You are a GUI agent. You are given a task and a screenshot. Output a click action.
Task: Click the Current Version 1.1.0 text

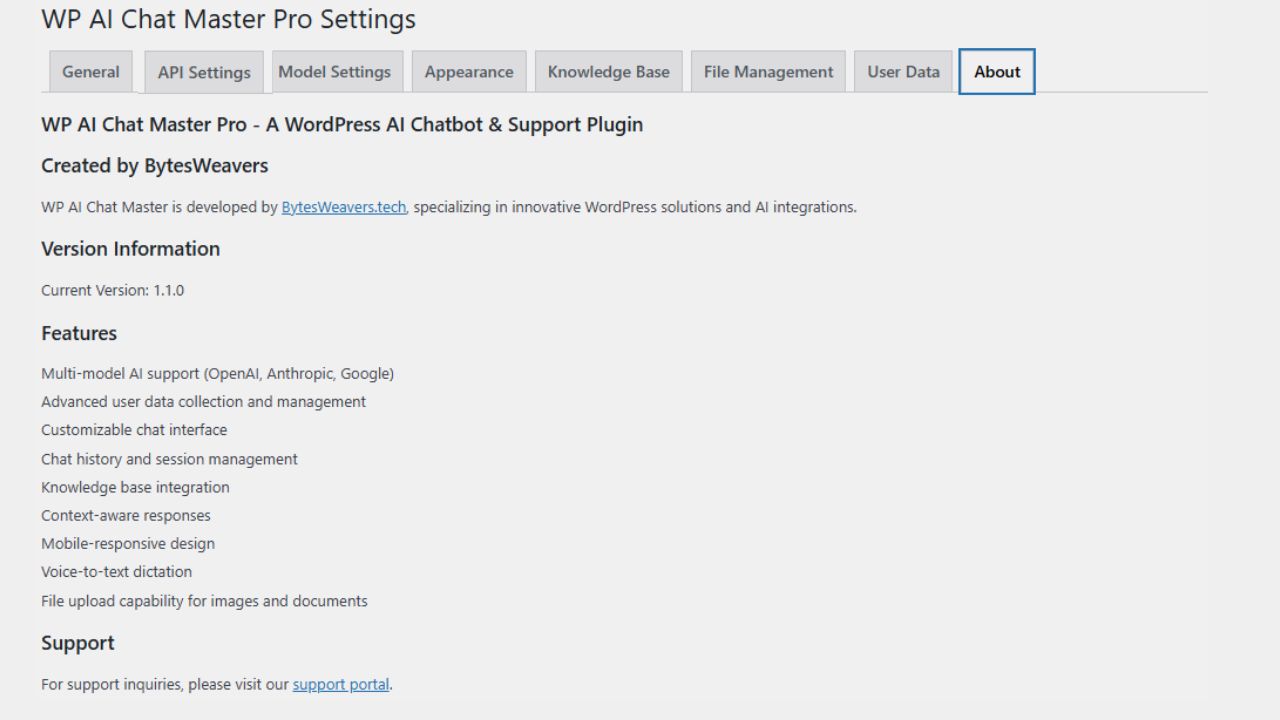point(112,291)
